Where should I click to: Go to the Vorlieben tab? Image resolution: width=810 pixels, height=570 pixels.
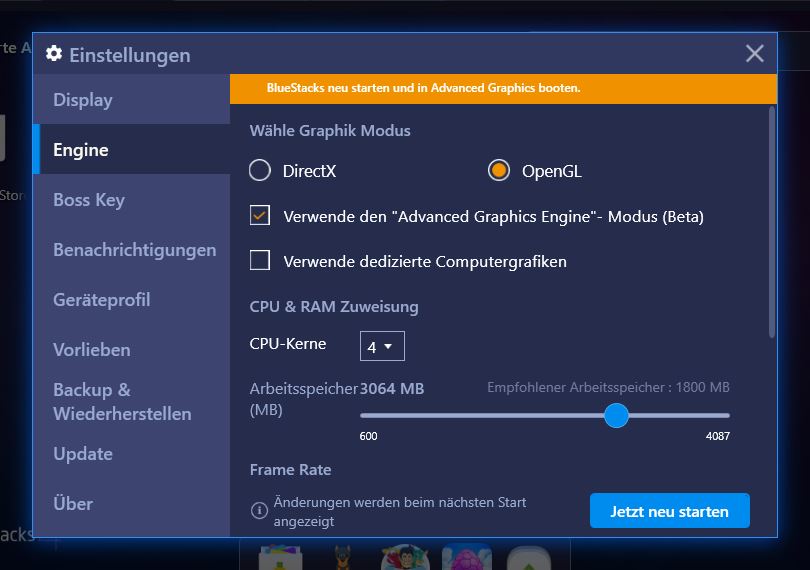132,350
